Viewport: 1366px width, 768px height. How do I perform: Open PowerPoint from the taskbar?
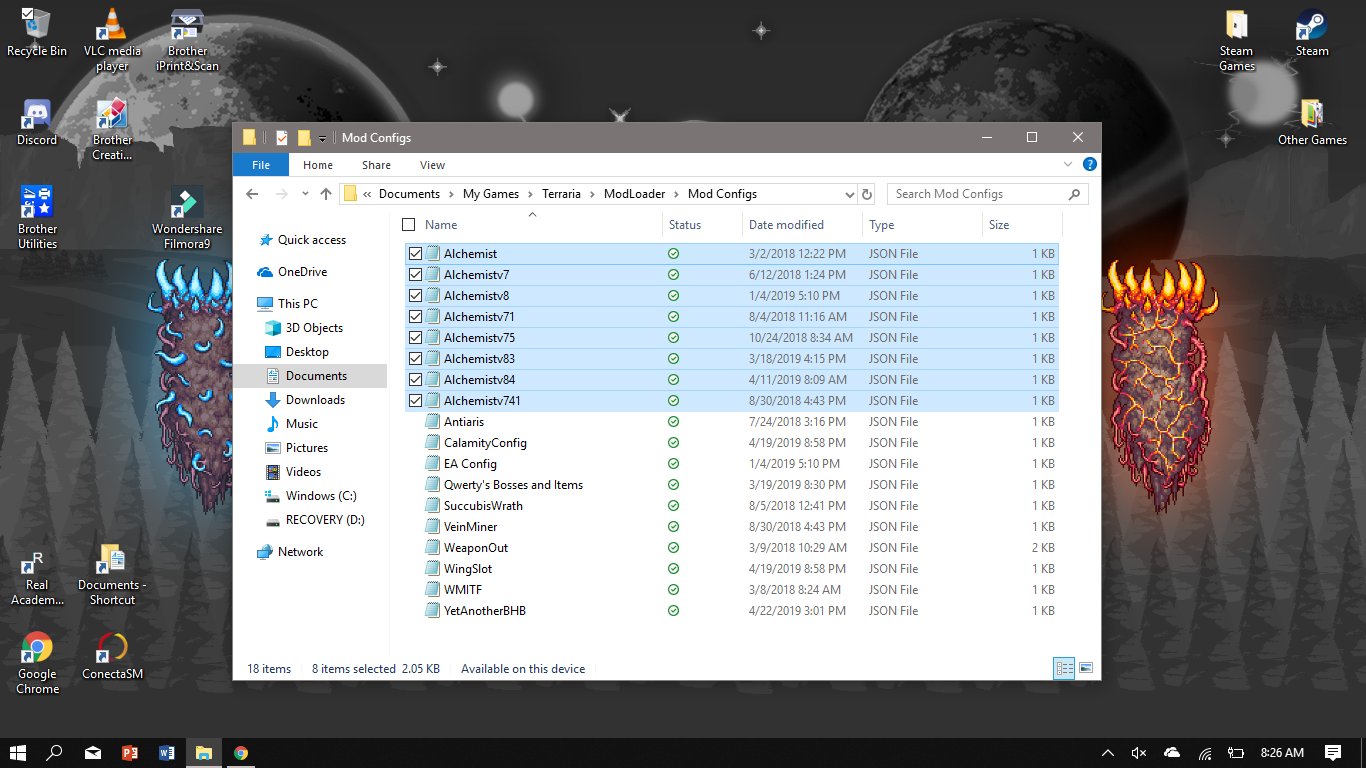pos(129,753)
